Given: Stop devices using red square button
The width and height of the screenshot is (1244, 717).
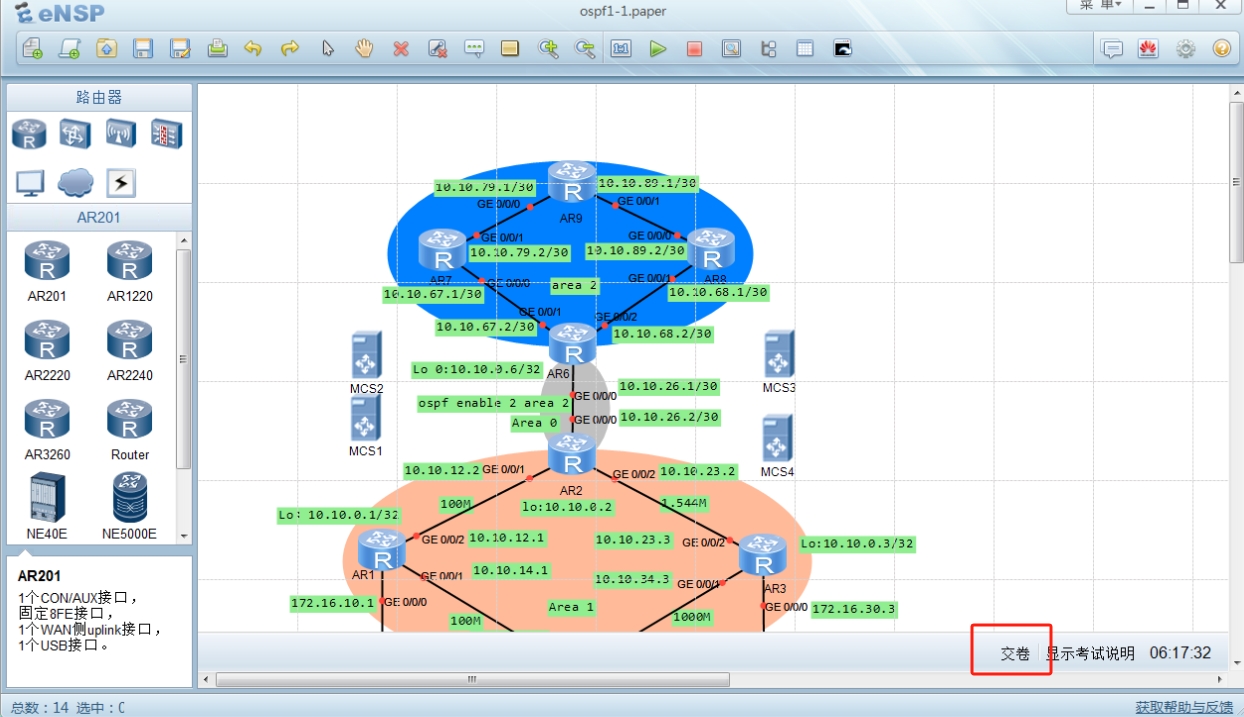Looking at the screenshot, I should click(x=694, y=48).
